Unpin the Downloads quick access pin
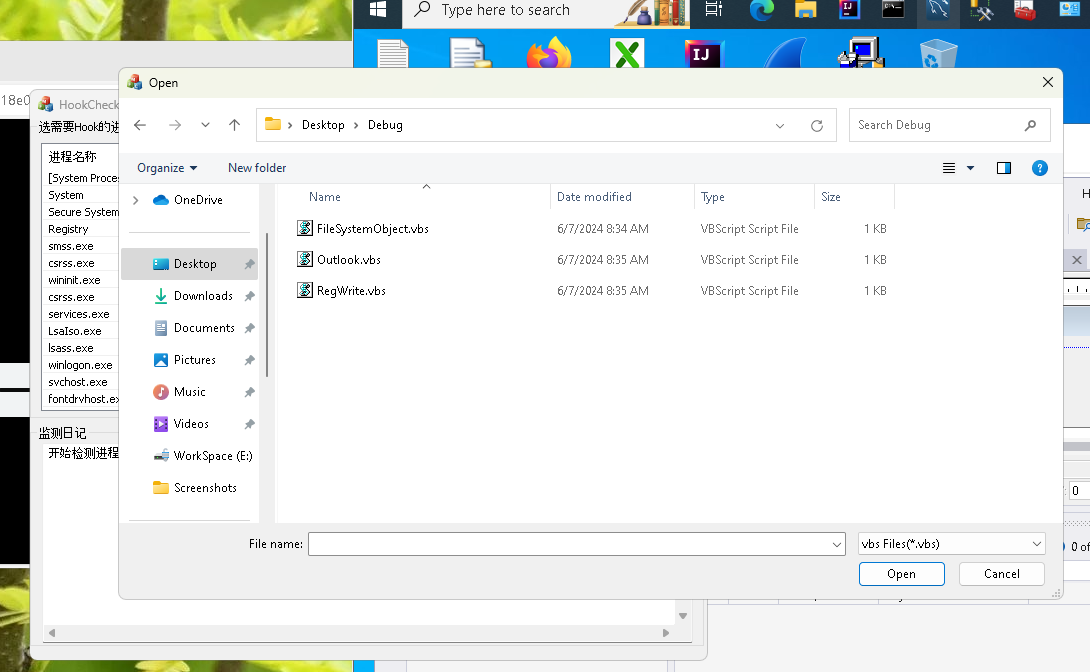Viewport: 1090px width, 672px height. (250, 296)
